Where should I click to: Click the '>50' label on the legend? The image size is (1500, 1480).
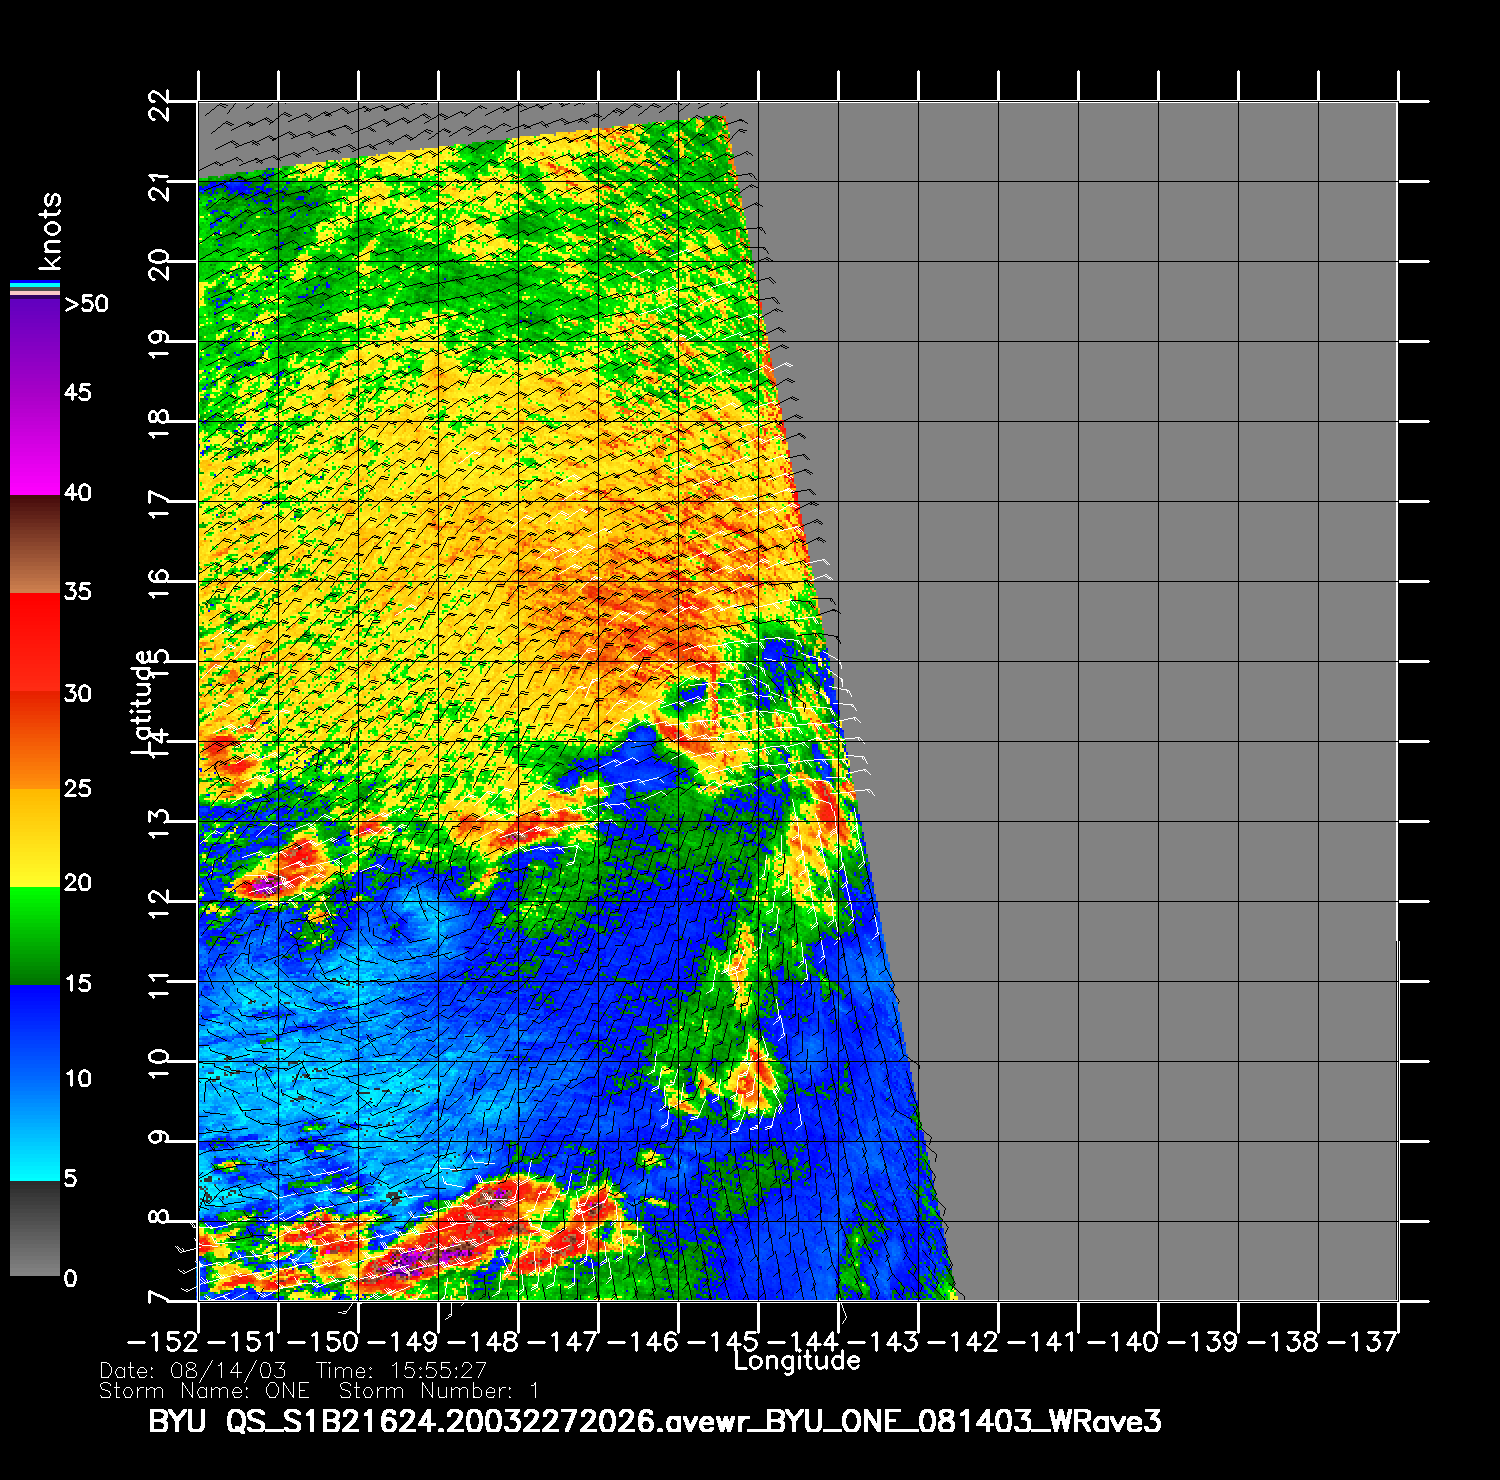tap(86, 304)
